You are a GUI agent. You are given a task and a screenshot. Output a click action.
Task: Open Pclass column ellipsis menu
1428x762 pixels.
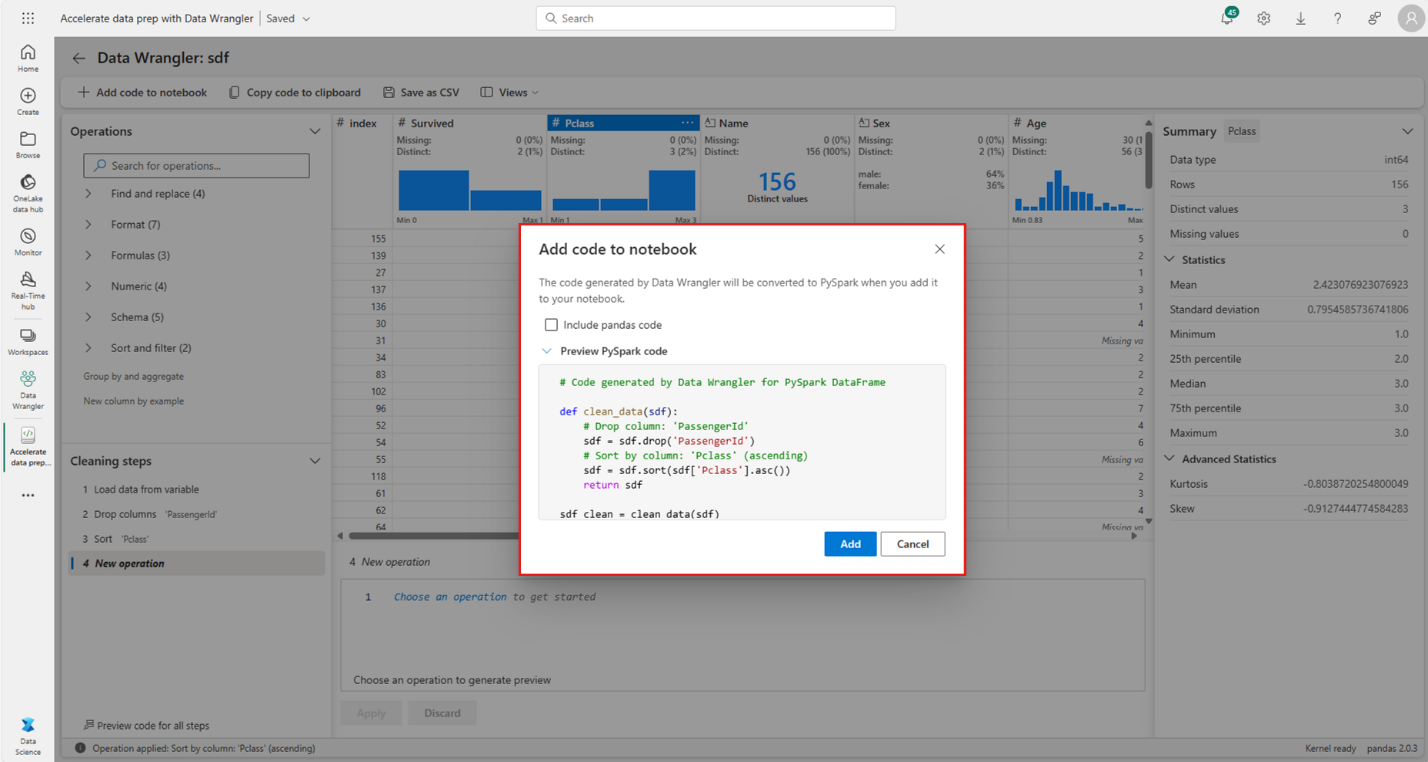(687, 123)
